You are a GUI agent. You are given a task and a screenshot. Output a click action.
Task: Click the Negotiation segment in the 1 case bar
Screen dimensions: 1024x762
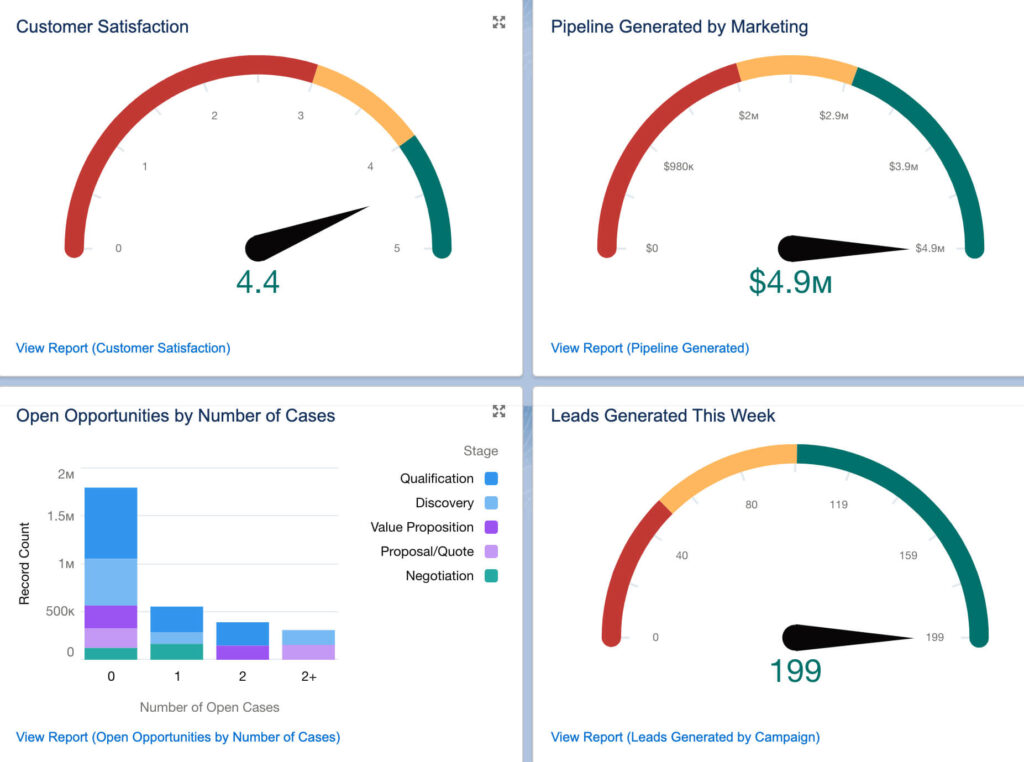176,652
